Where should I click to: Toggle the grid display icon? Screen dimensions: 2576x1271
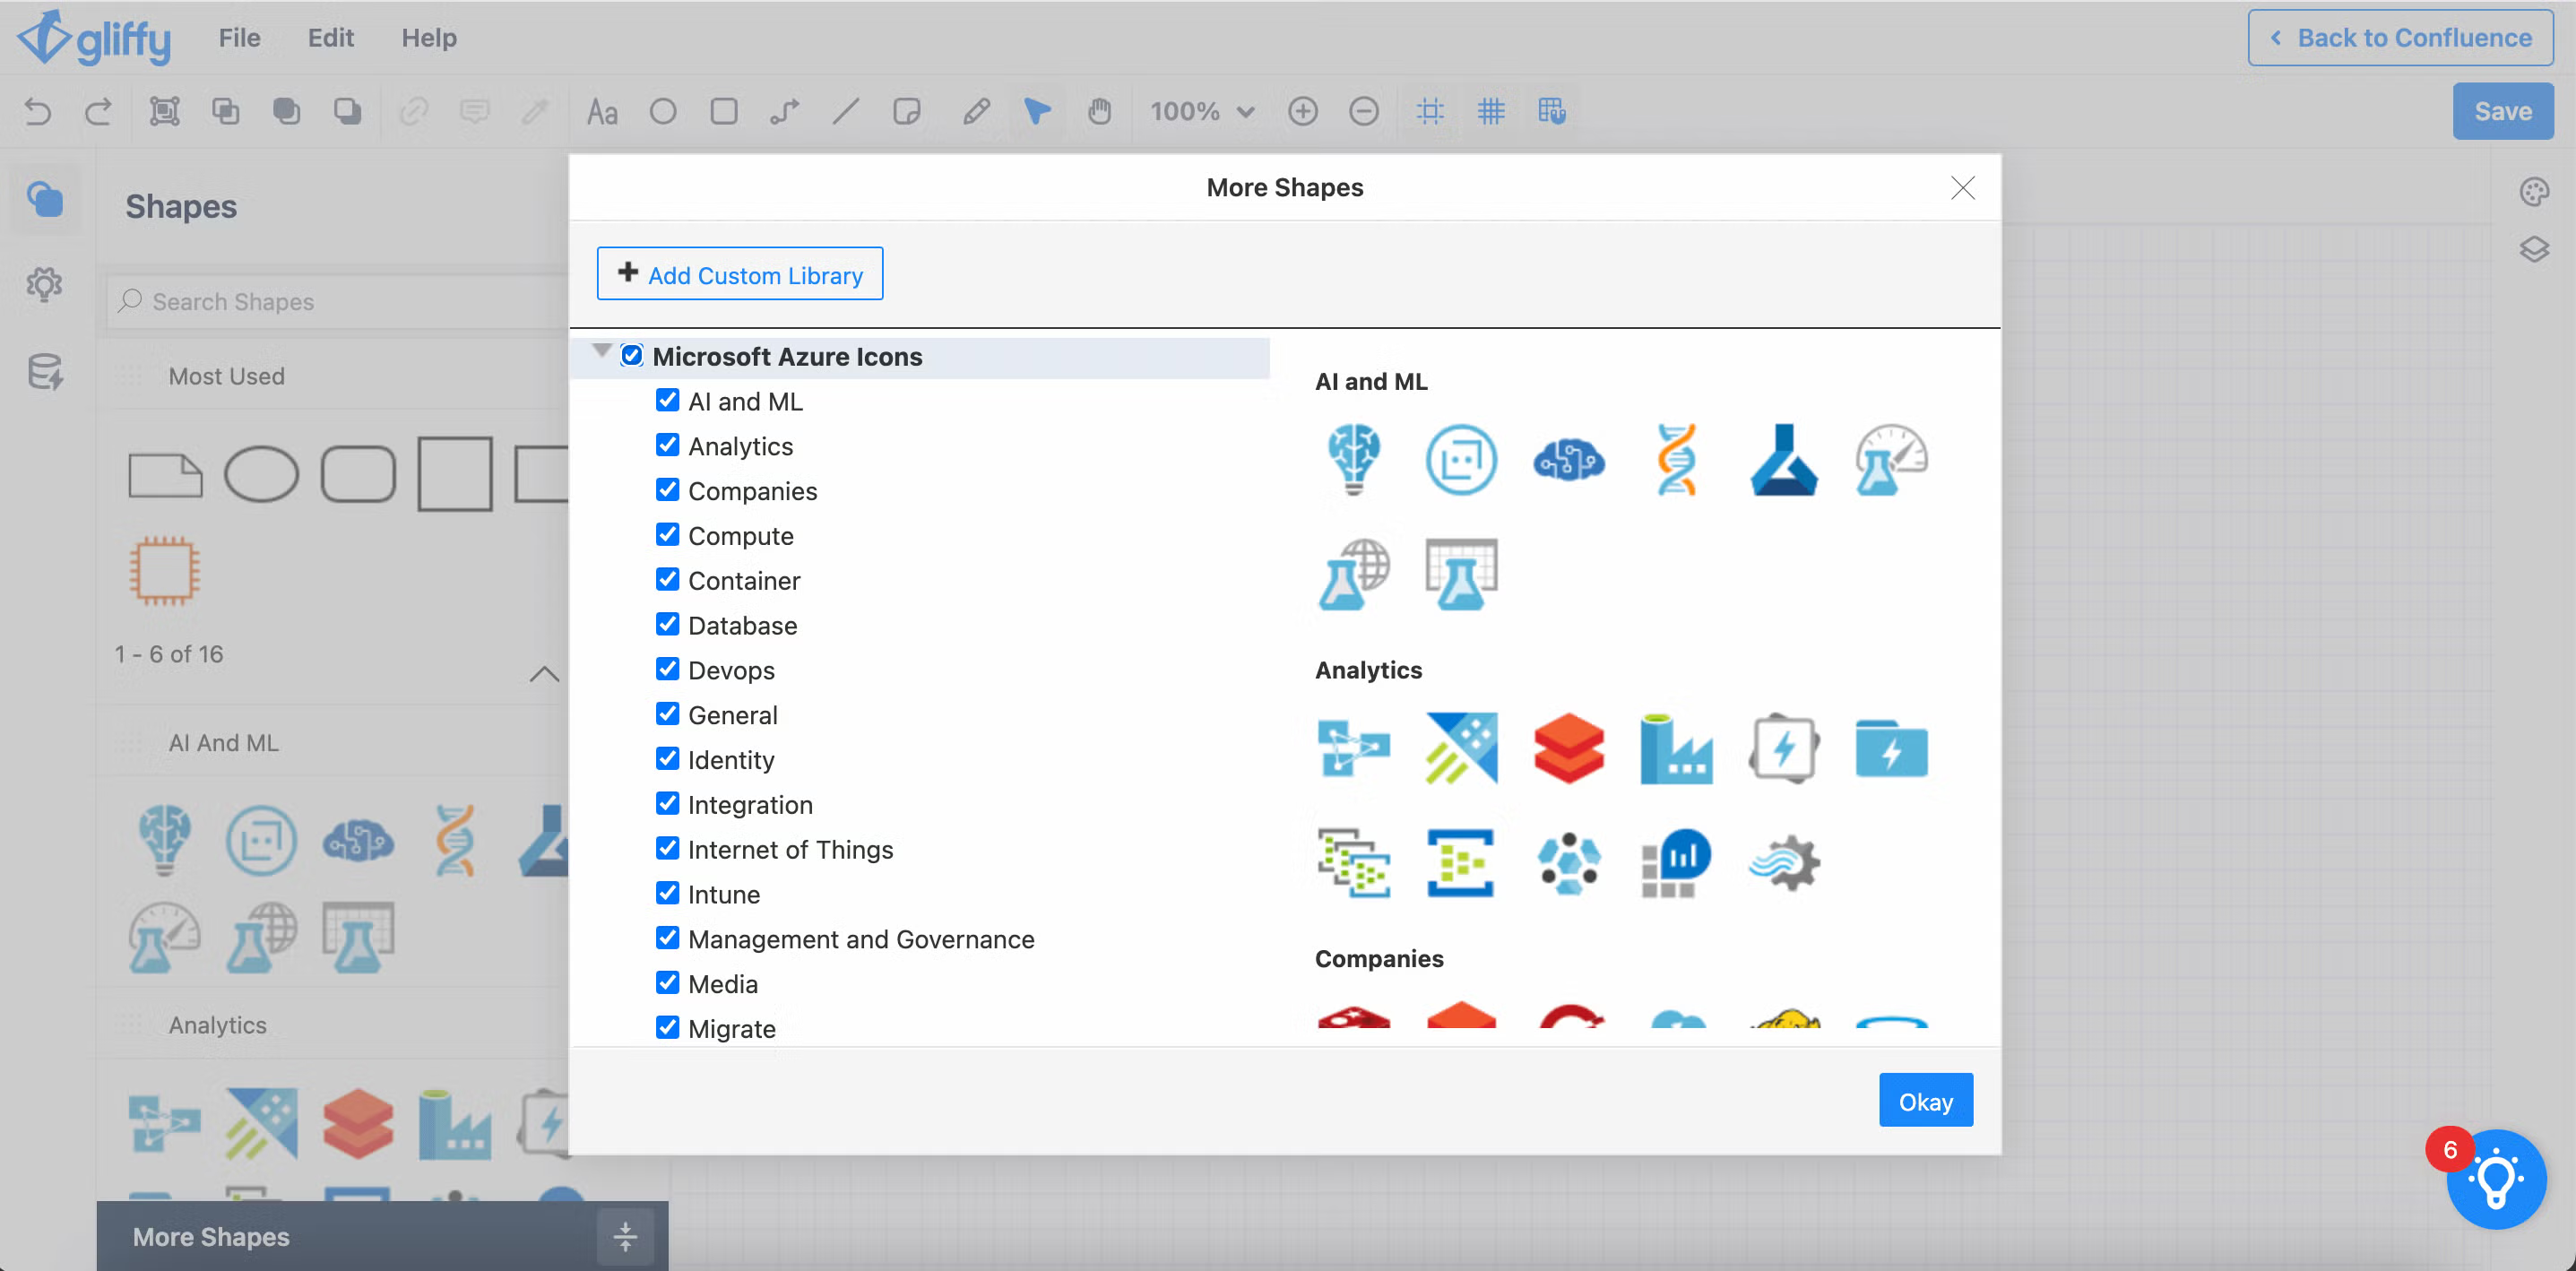click(x=1491, y=111)
